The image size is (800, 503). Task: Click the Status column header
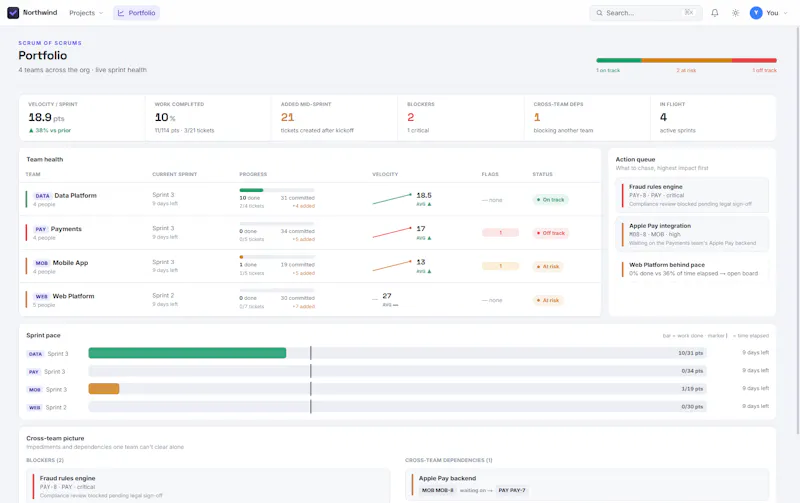tap(542, 174)
